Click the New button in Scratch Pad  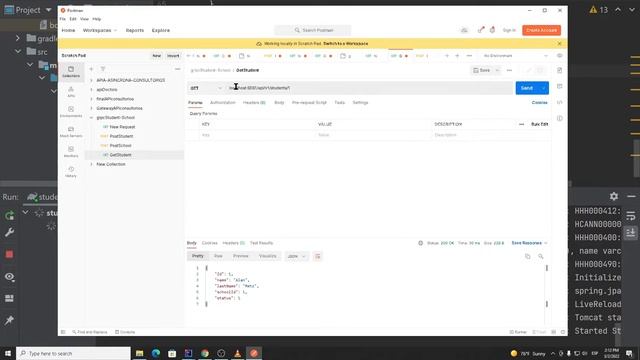[x=156, y=56]
